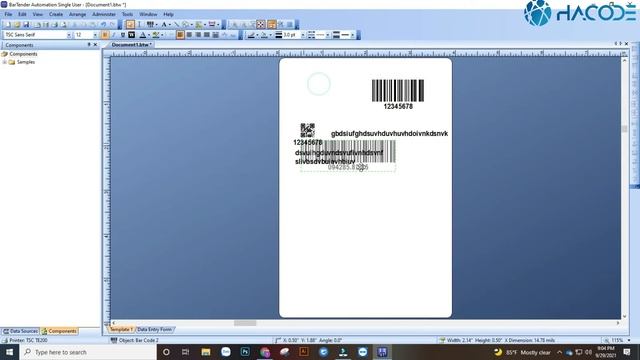640x360 pixels.
Task: Open the font name dropdown
Action: click(69, 35)
